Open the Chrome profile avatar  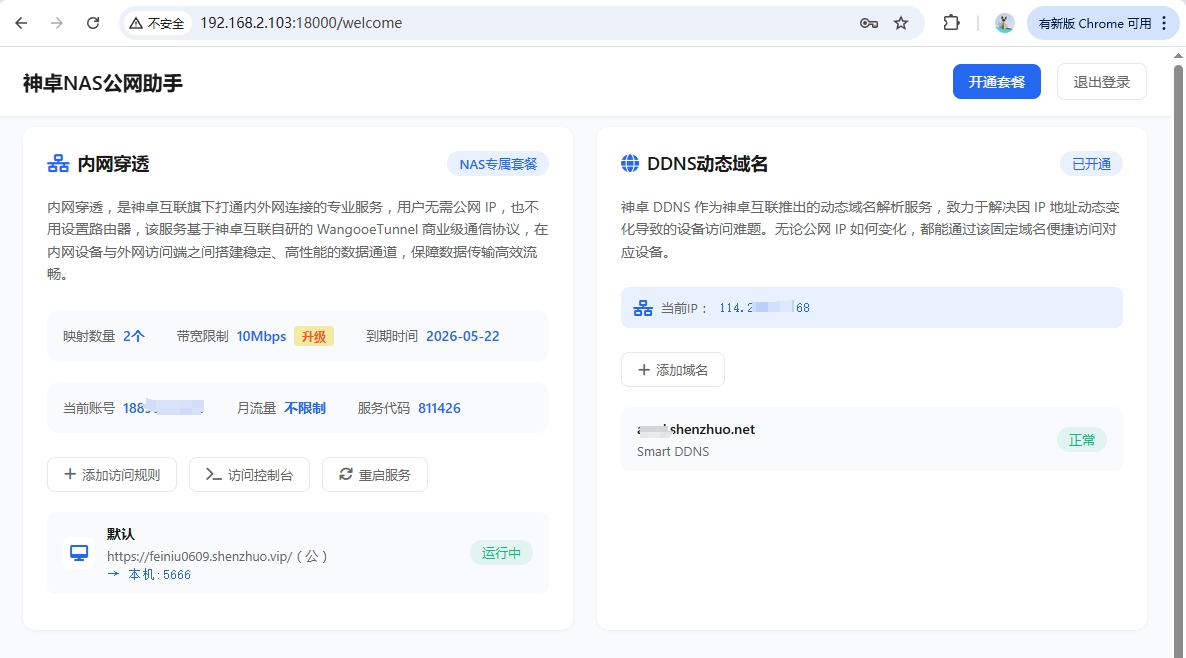point(1004,23)
